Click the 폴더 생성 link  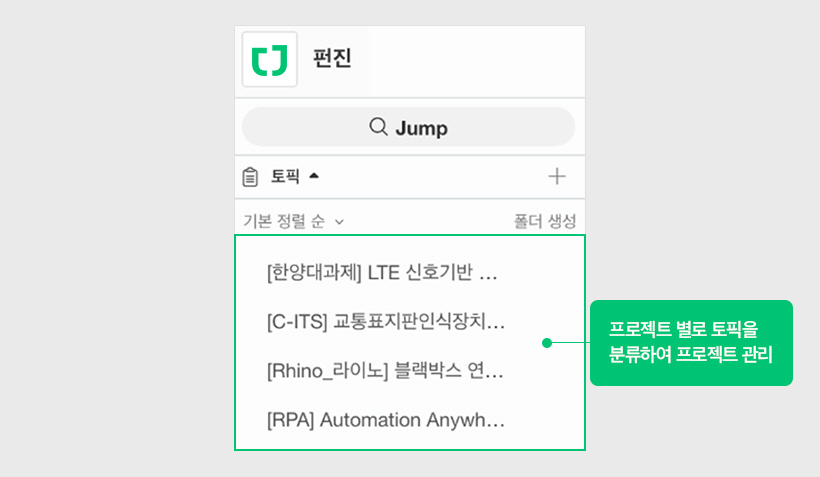pyautogui.click(x=545, y=221)
